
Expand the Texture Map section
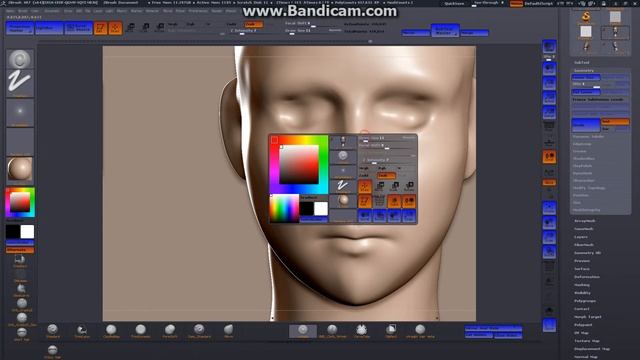pos(587,341)
